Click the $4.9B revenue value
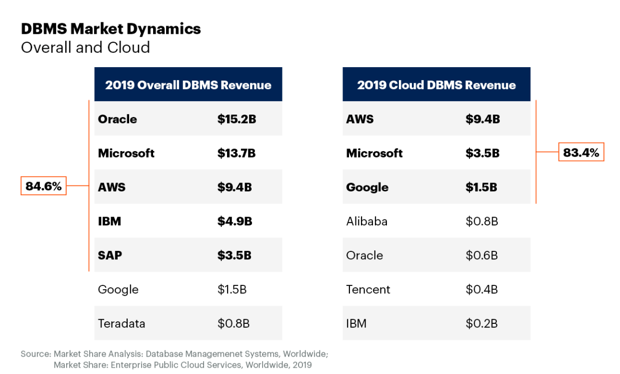 (x=234, y=221)
